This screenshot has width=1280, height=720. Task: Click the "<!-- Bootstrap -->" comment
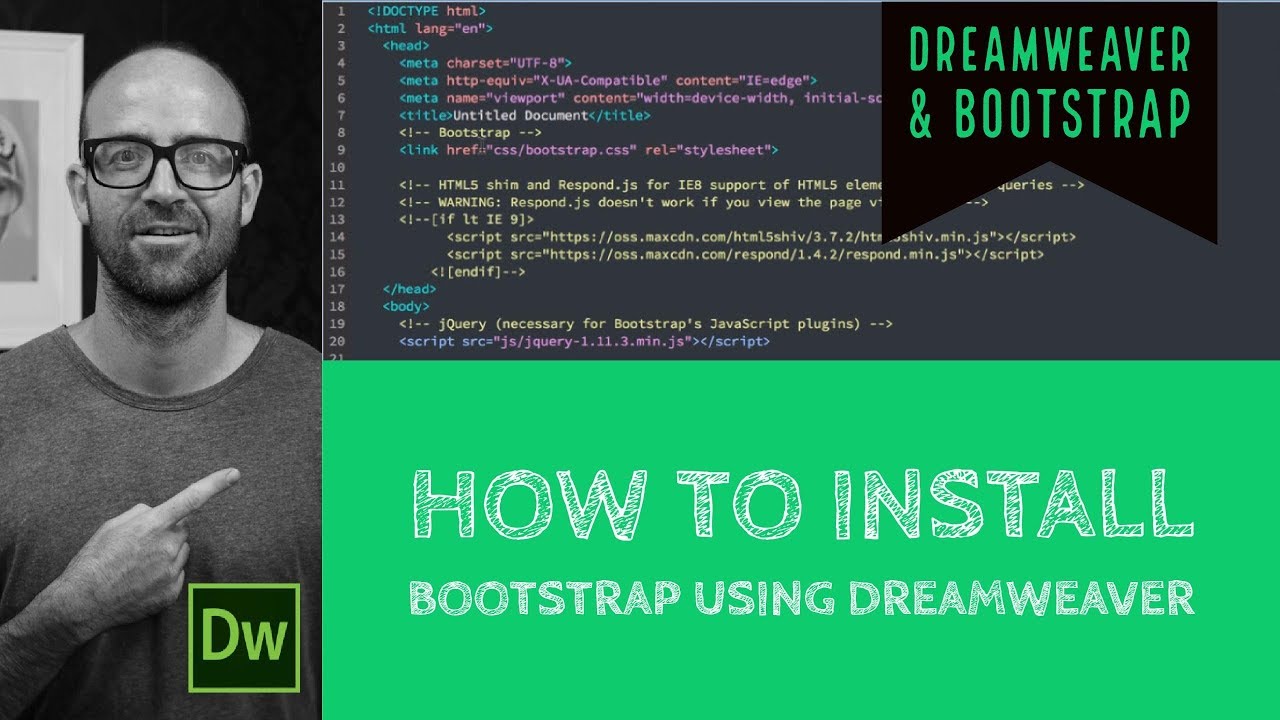pos(470,132)
